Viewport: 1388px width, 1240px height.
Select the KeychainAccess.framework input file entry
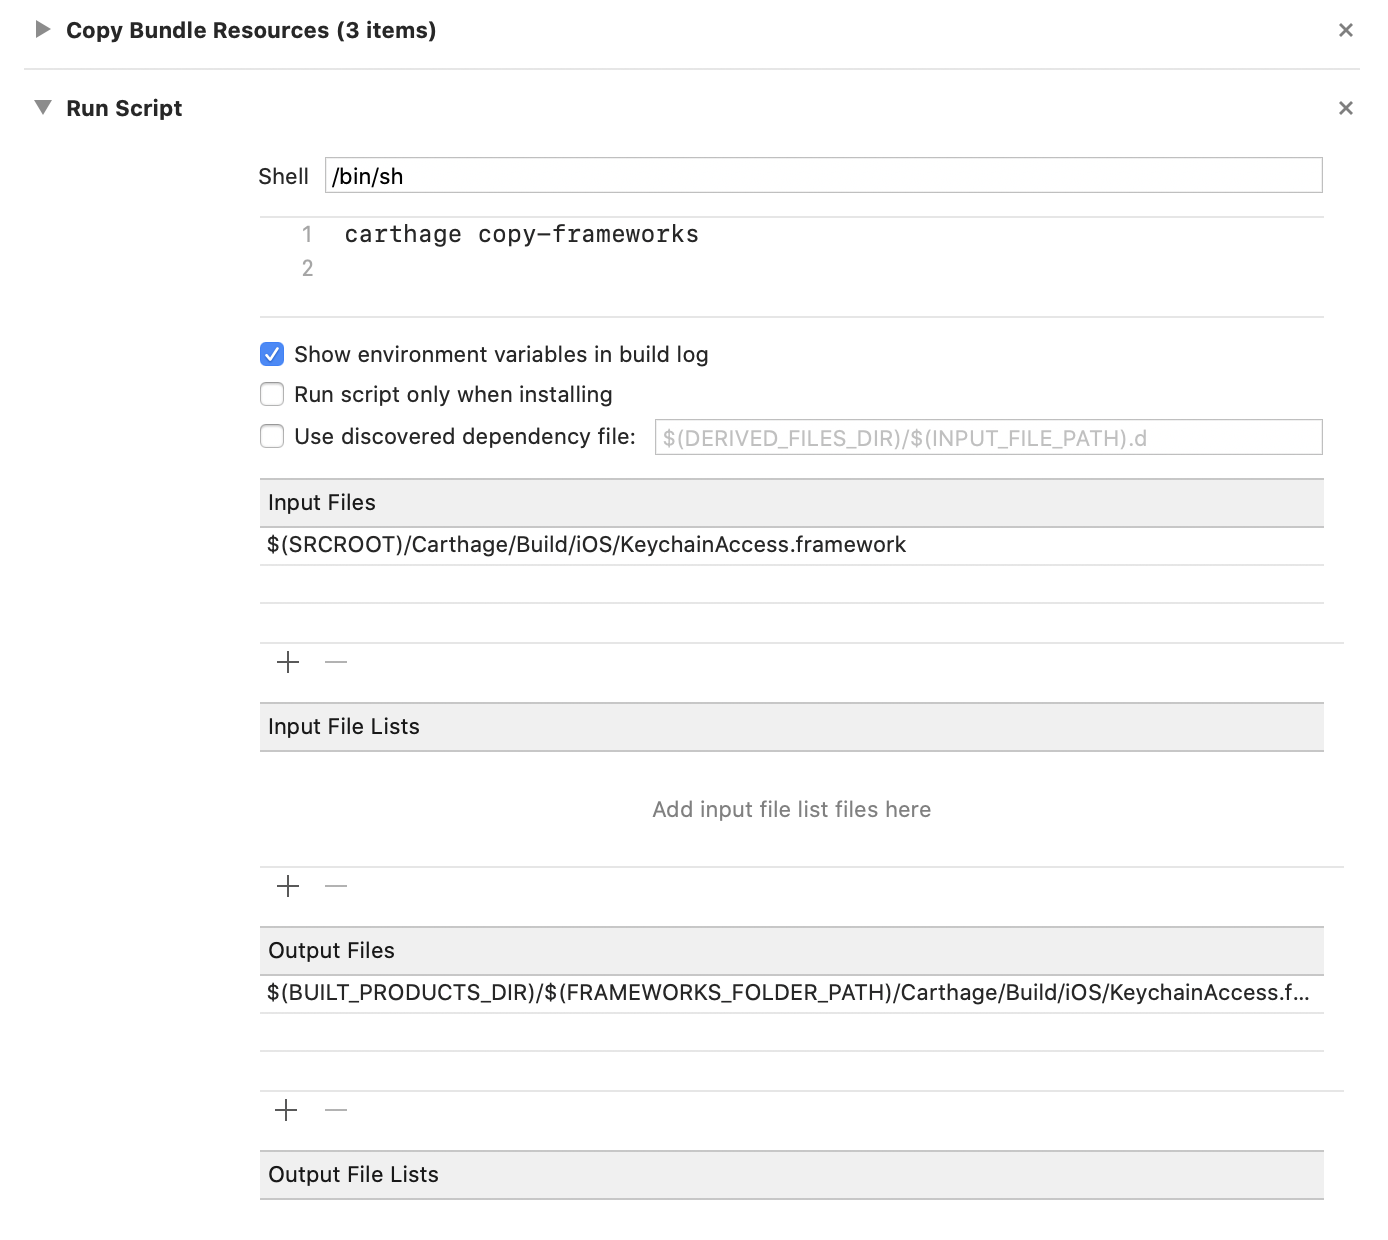pos(585,544)
